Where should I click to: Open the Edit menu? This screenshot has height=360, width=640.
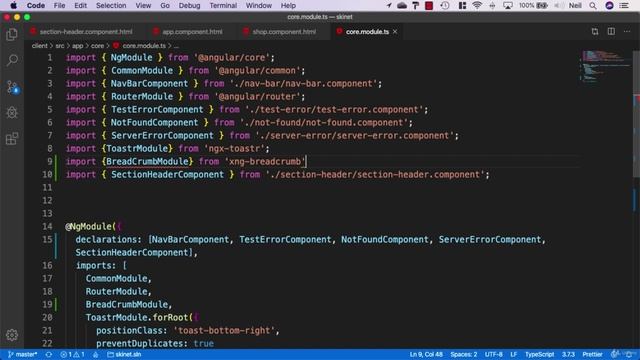80,5
